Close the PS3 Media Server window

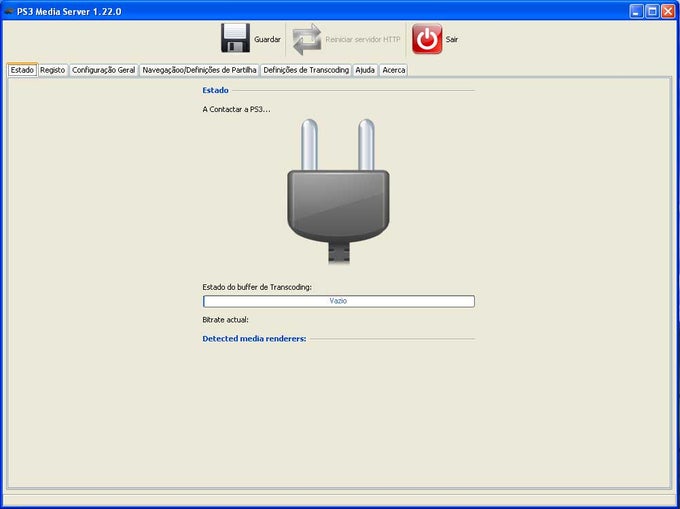[668, 11]
